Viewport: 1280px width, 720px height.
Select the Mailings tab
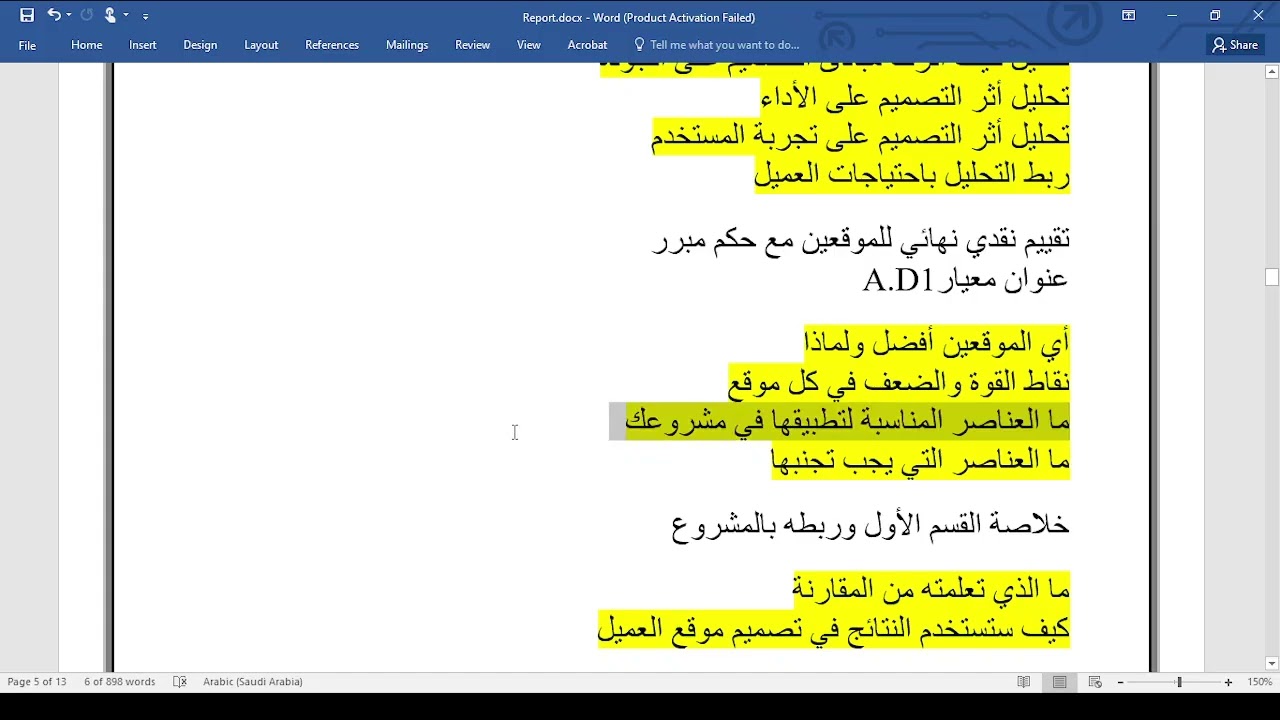407,45
